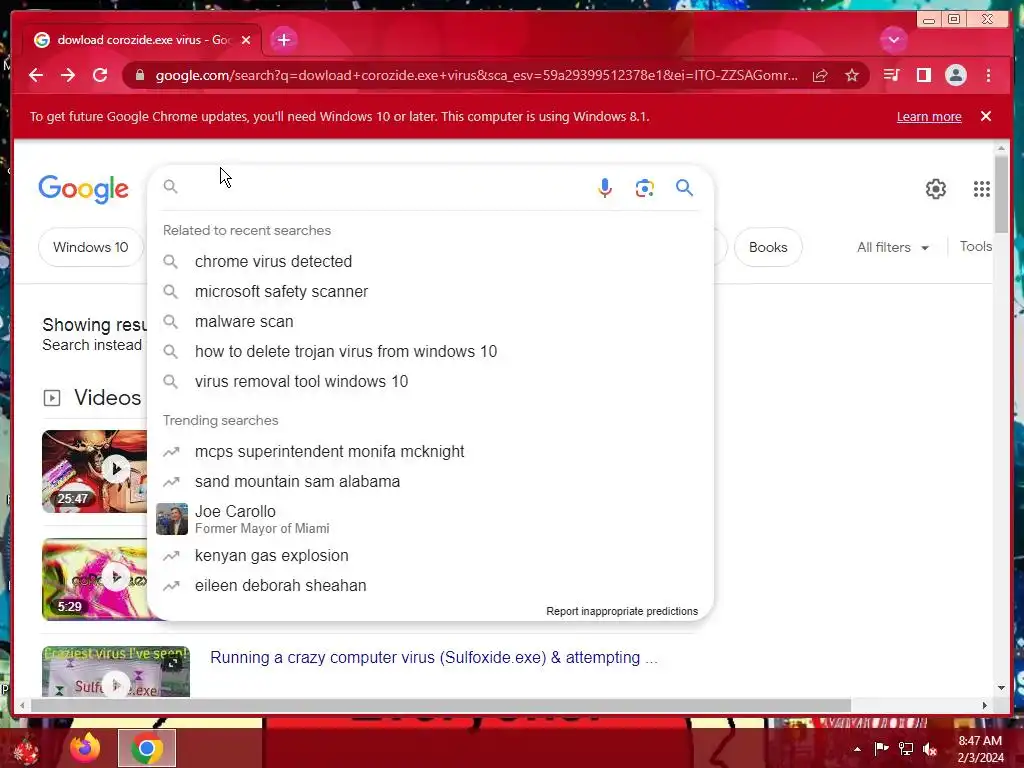Show hidden system tray icons
Viewport: 1024px width, 768px height.
[x=857, y=749]
